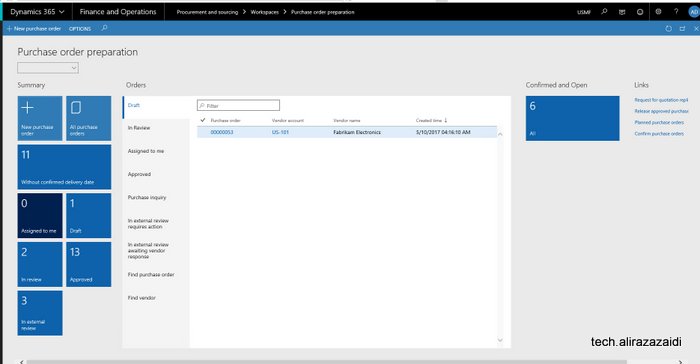Click the refresh page icon in action pane
700x364 pixels.
[x=668, y=29]
